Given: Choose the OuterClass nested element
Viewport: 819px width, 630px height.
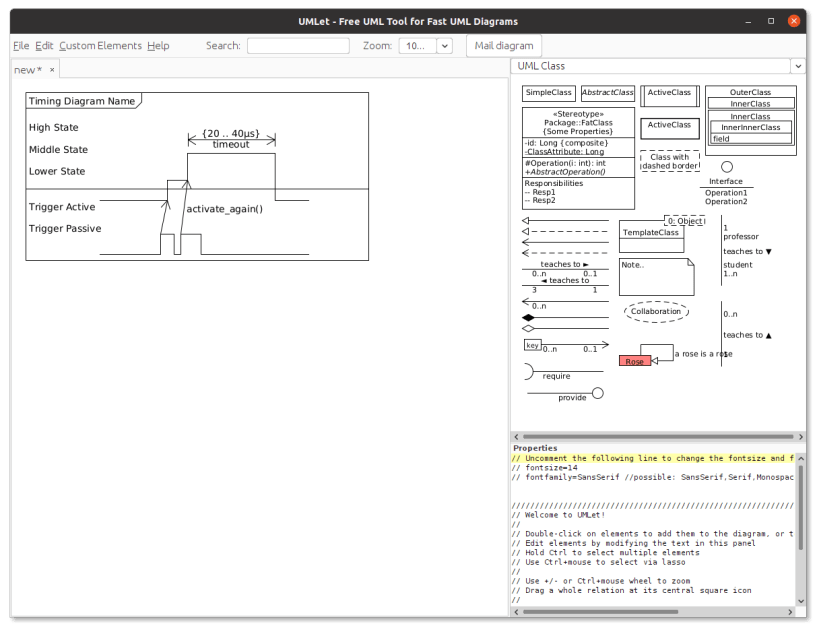Looking at the screenshot, I should pos(751,120).
